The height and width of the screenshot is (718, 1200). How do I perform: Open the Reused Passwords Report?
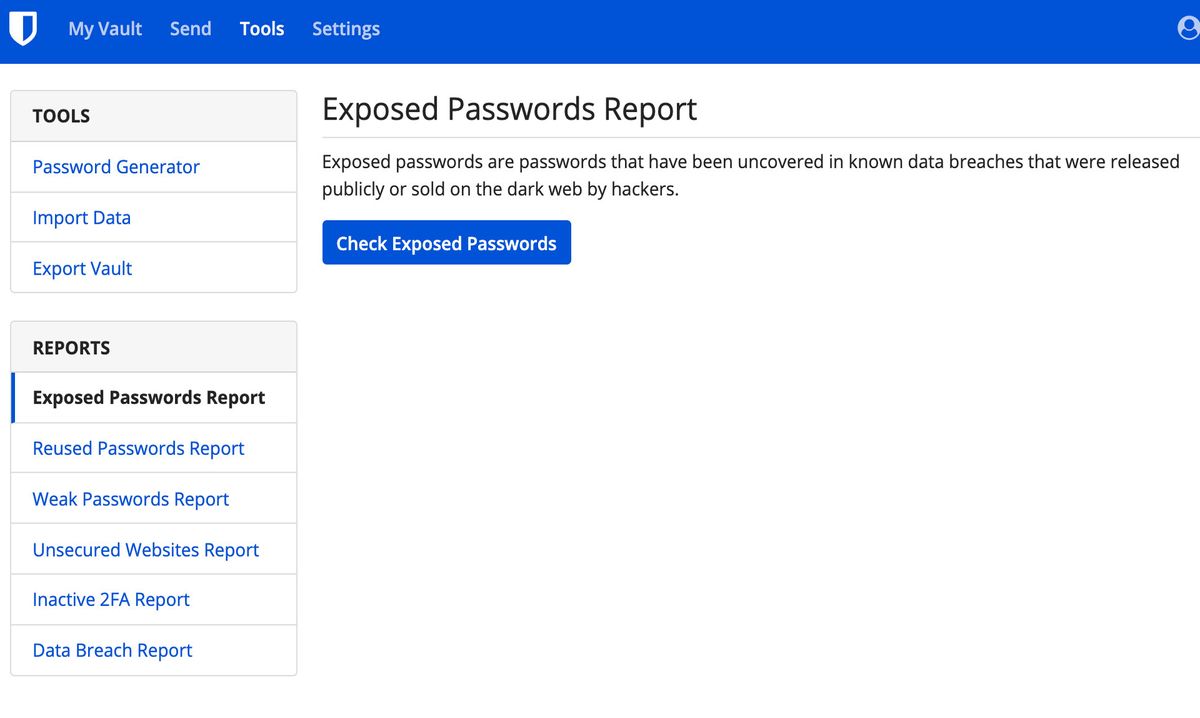[x=138, y=448]
